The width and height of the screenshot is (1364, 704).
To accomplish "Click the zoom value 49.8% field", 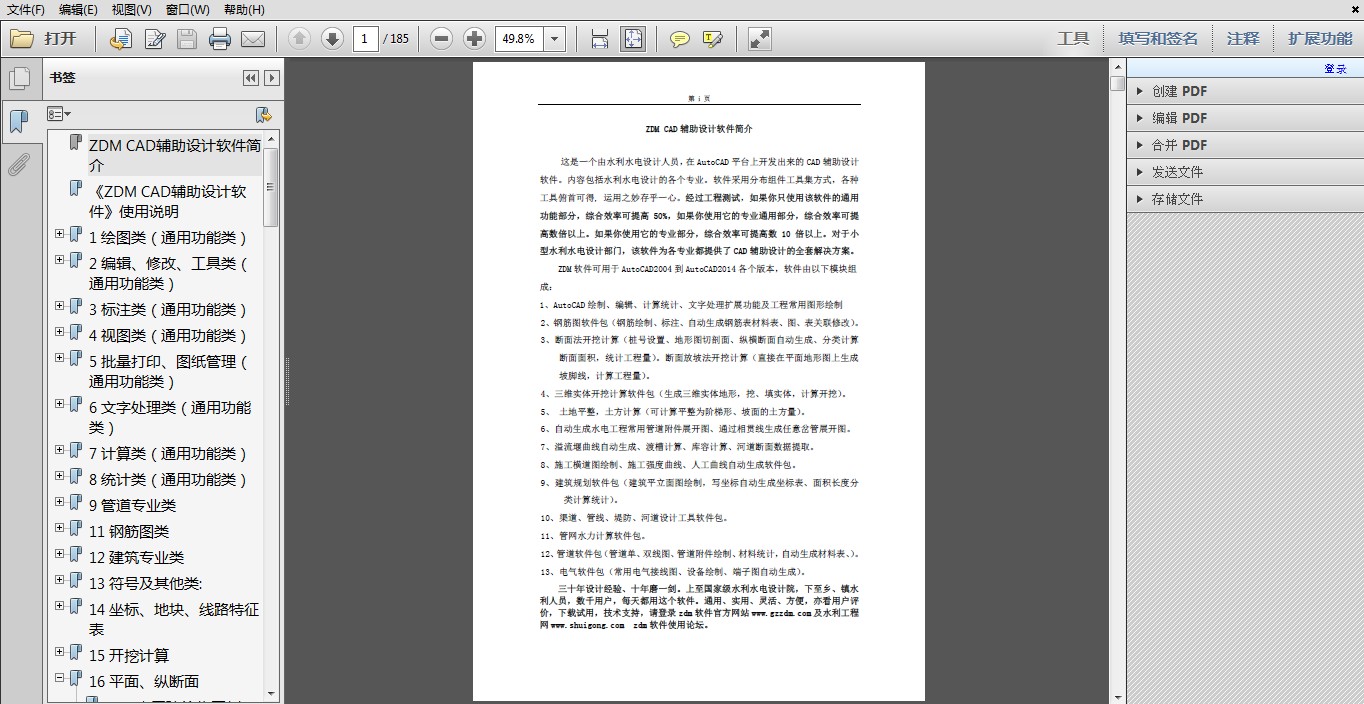I will pyautogui.click(x=520, y=39).
